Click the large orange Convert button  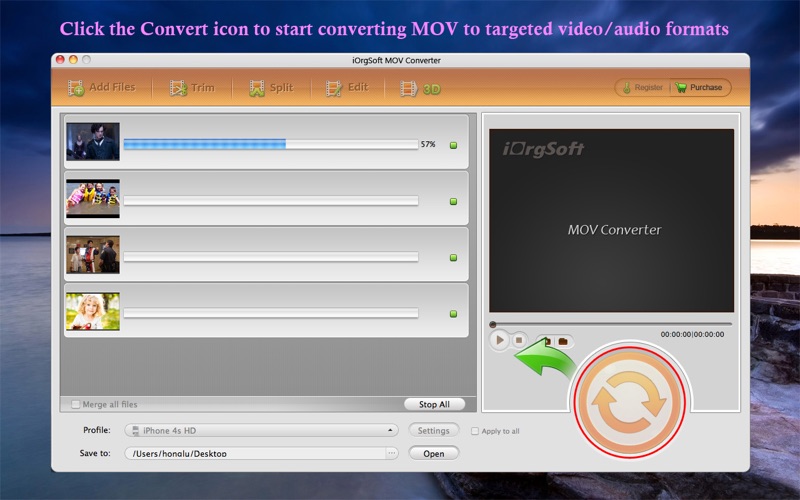point(630,402)
